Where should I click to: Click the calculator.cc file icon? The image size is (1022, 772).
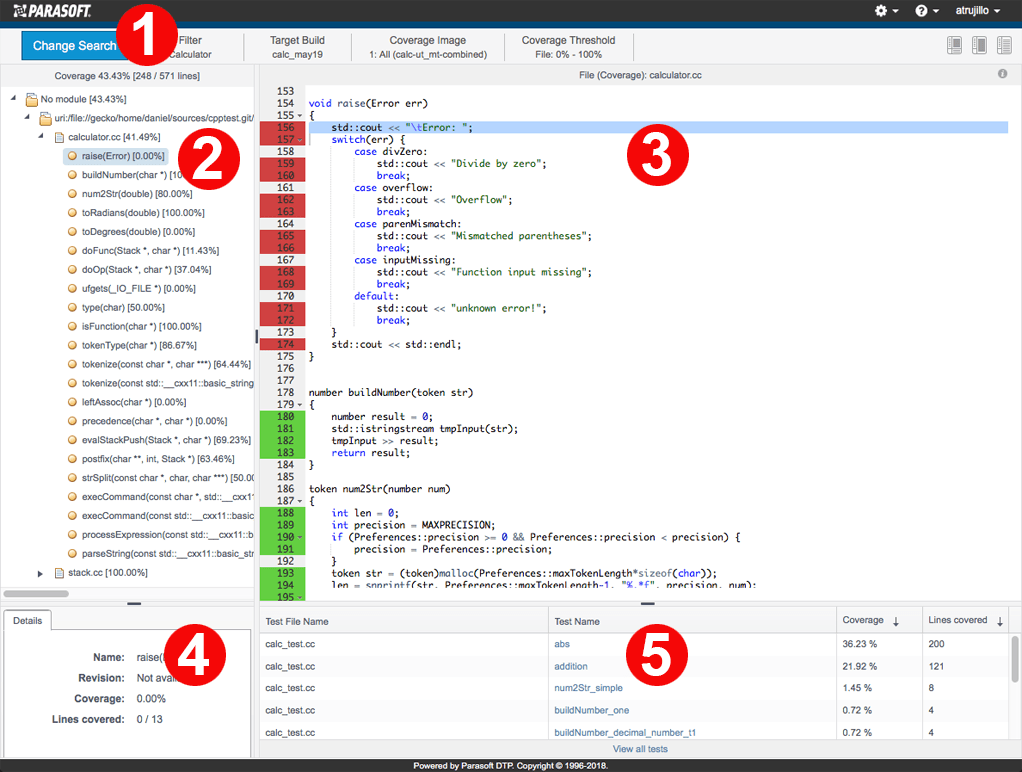tap(59, 137)
